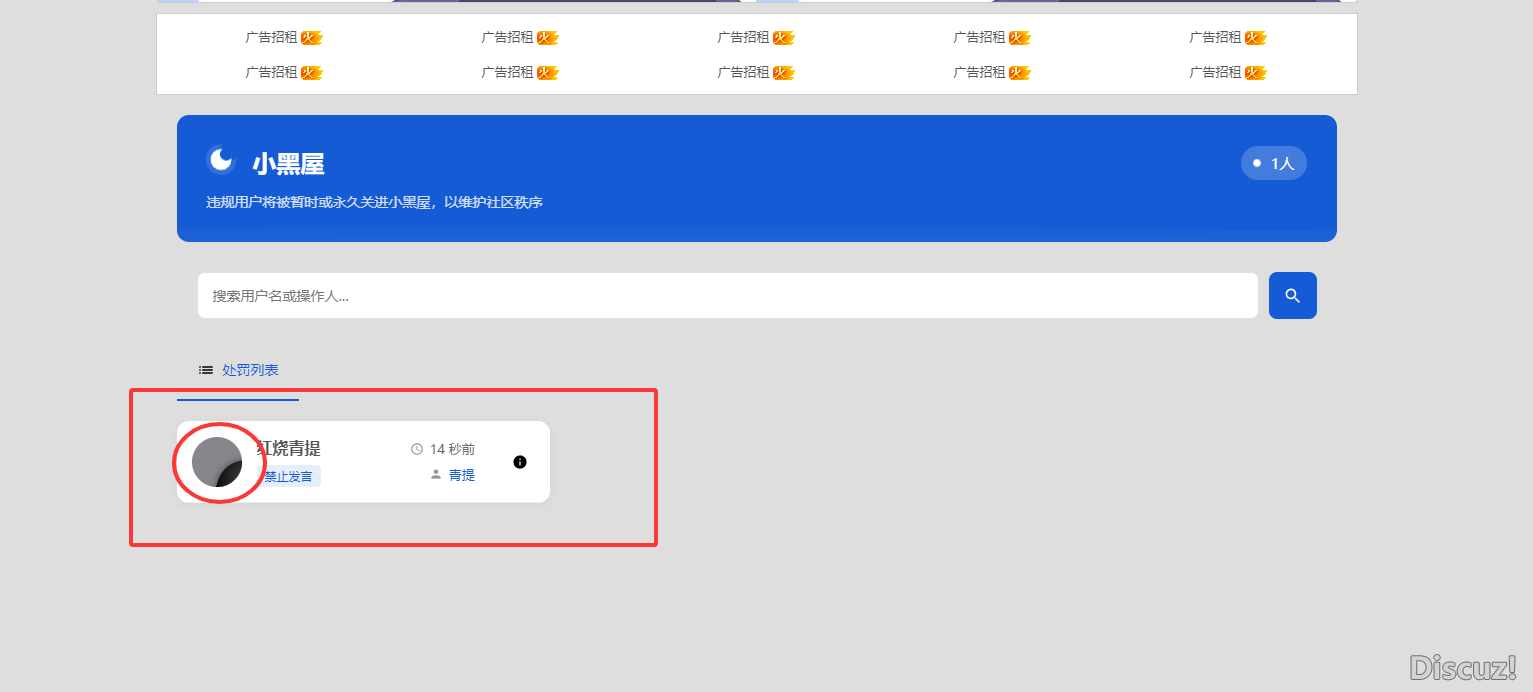Click the person icon next to 青提
1533x692 pixels.
tap(436, 475)
